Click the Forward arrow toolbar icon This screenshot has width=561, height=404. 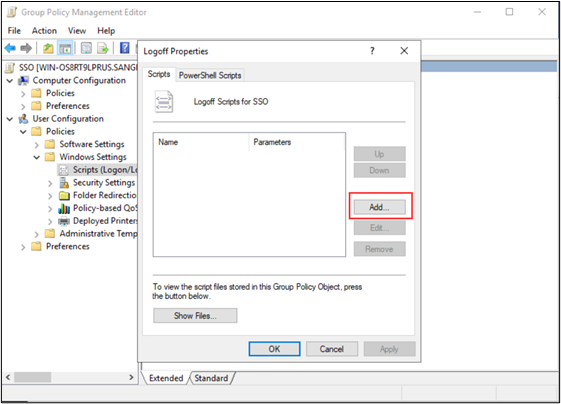click(26, 48)
